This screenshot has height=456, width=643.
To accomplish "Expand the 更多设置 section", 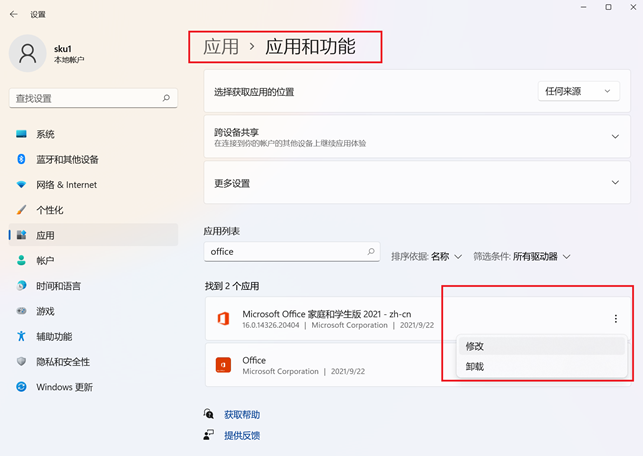I will click(615, 183).
